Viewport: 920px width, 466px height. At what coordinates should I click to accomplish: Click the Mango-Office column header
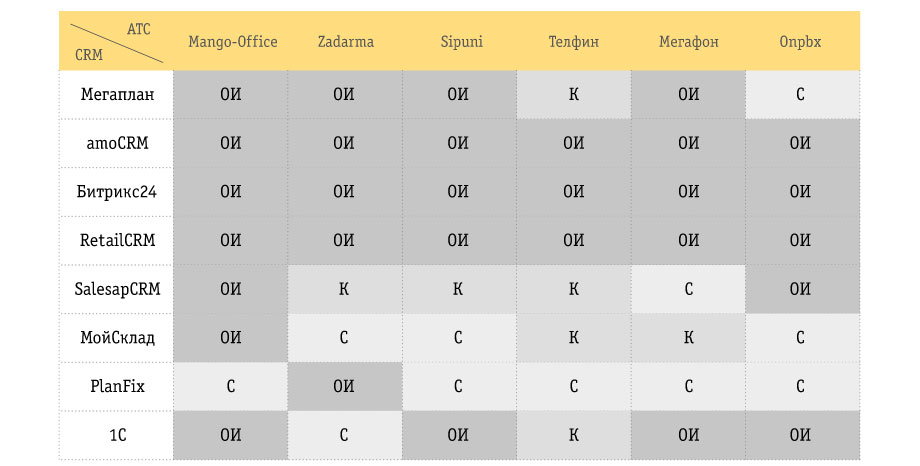coord(232,42)
